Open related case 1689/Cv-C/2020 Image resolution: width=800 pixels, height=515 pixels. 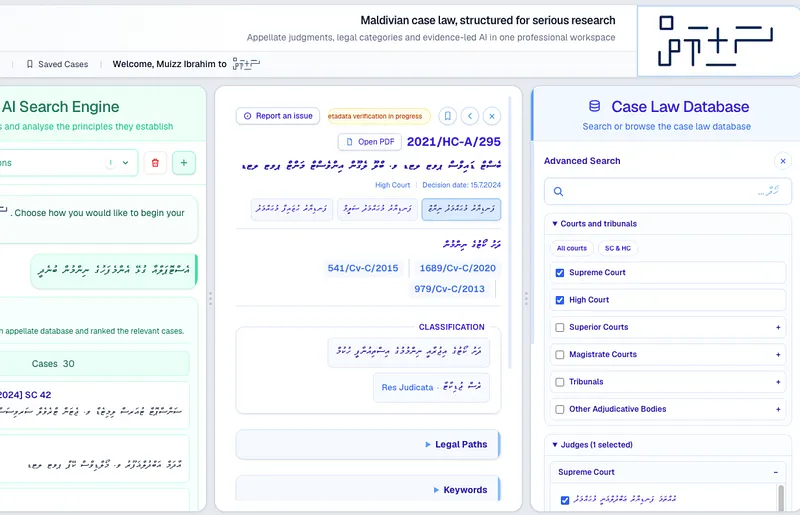pyautogui.click(x=458, y=268)
